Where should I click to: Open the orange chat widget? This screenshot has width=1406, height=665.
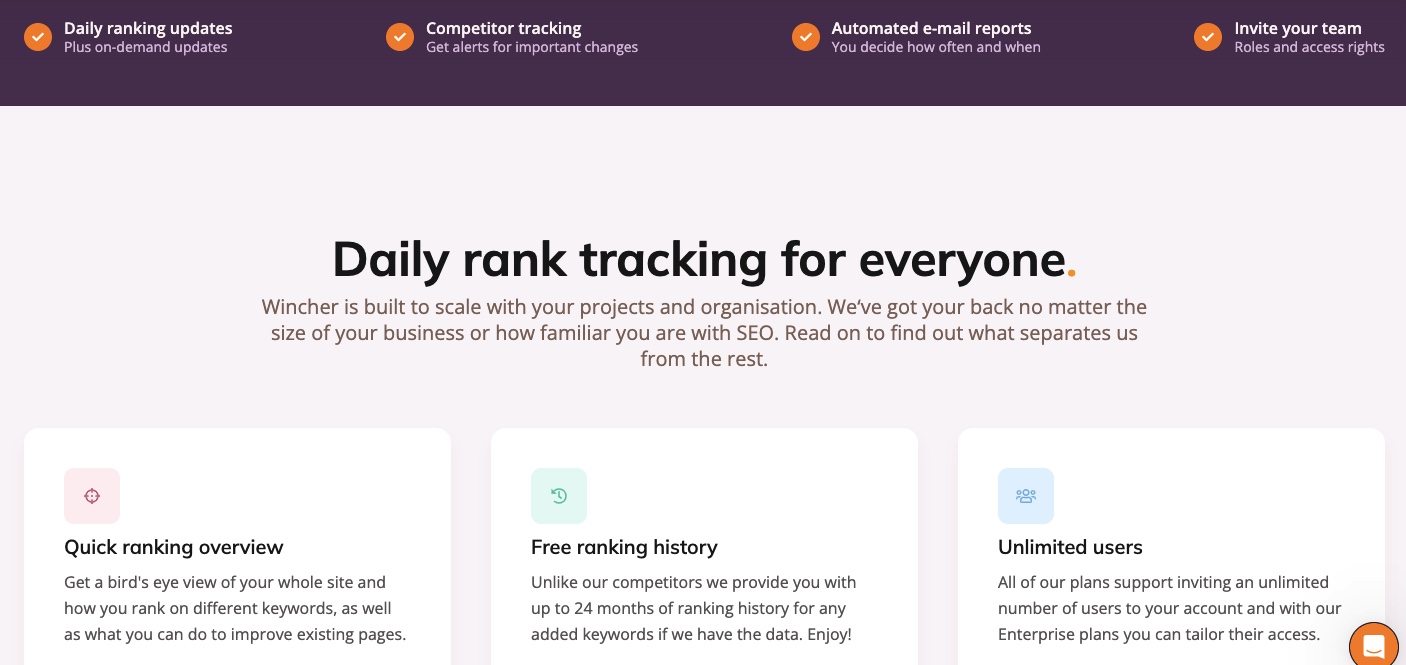1374,645
